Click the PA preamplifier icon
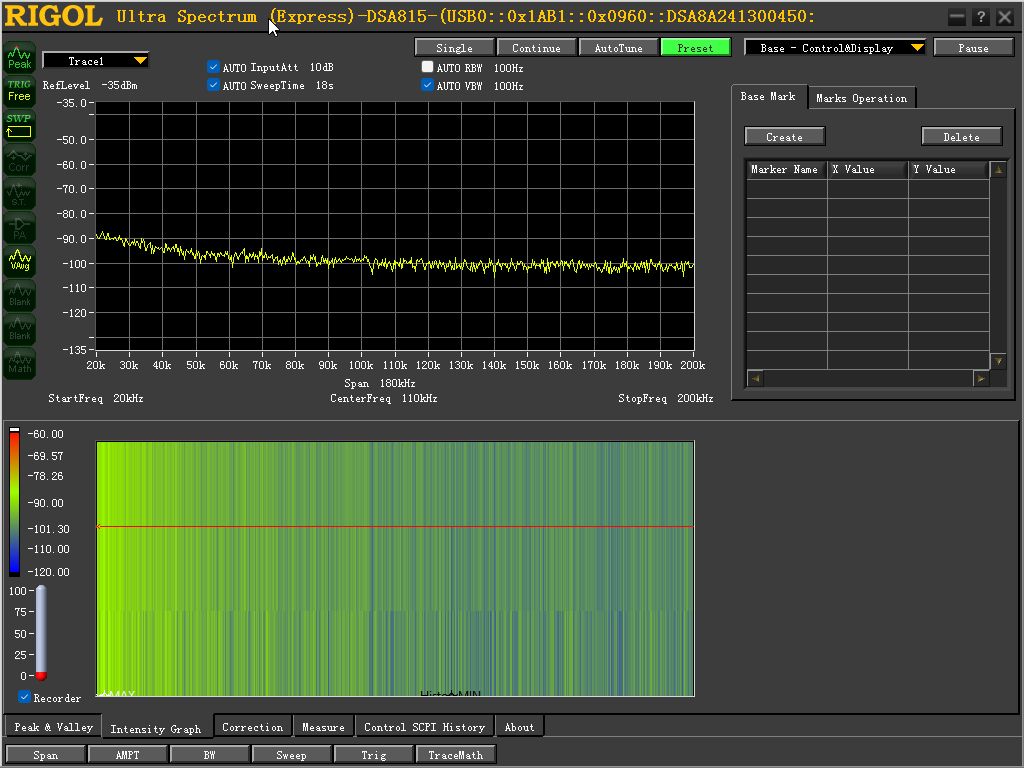 tap(20, 227)
